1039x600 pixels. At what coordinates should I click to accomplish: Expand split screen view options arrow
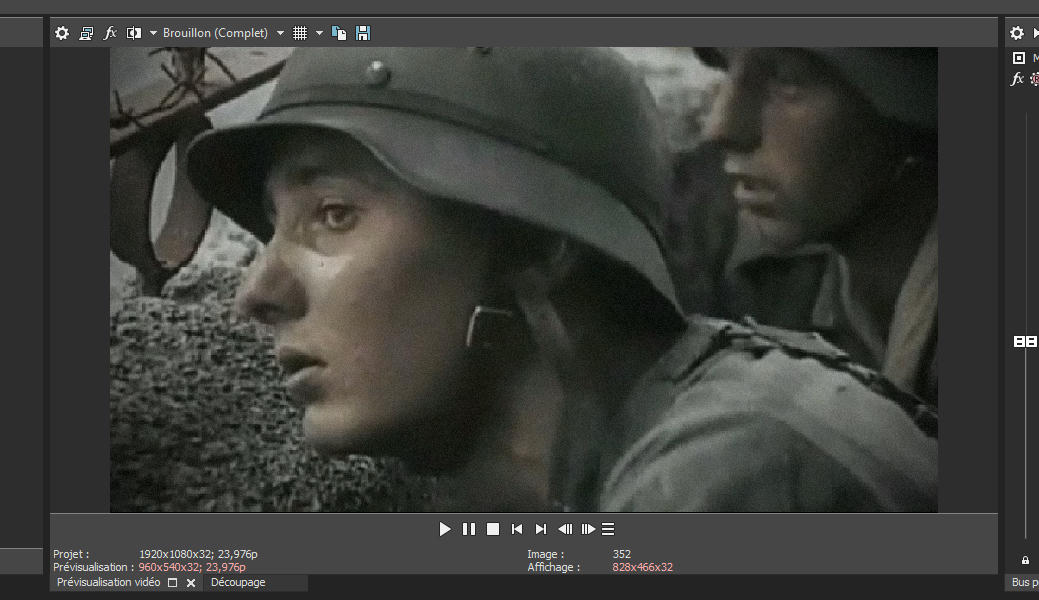153,33
